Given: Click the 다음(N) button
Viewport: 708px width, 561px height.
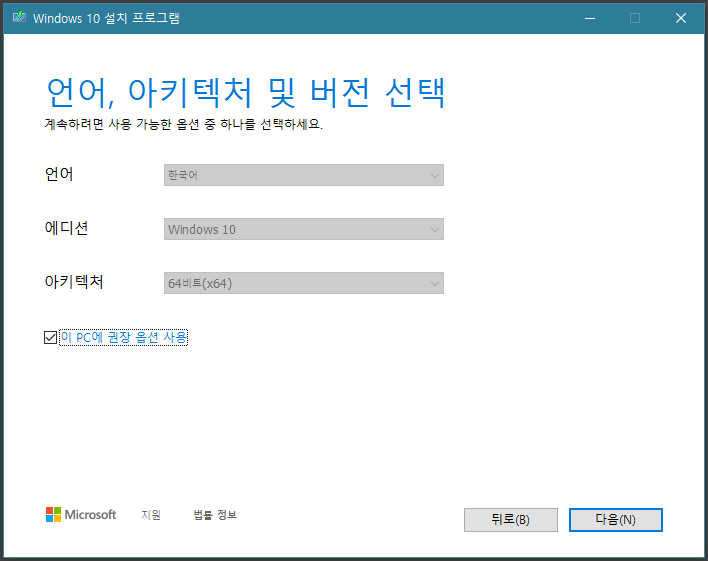Looking at the screenshot, I should (x=615, y=520).
